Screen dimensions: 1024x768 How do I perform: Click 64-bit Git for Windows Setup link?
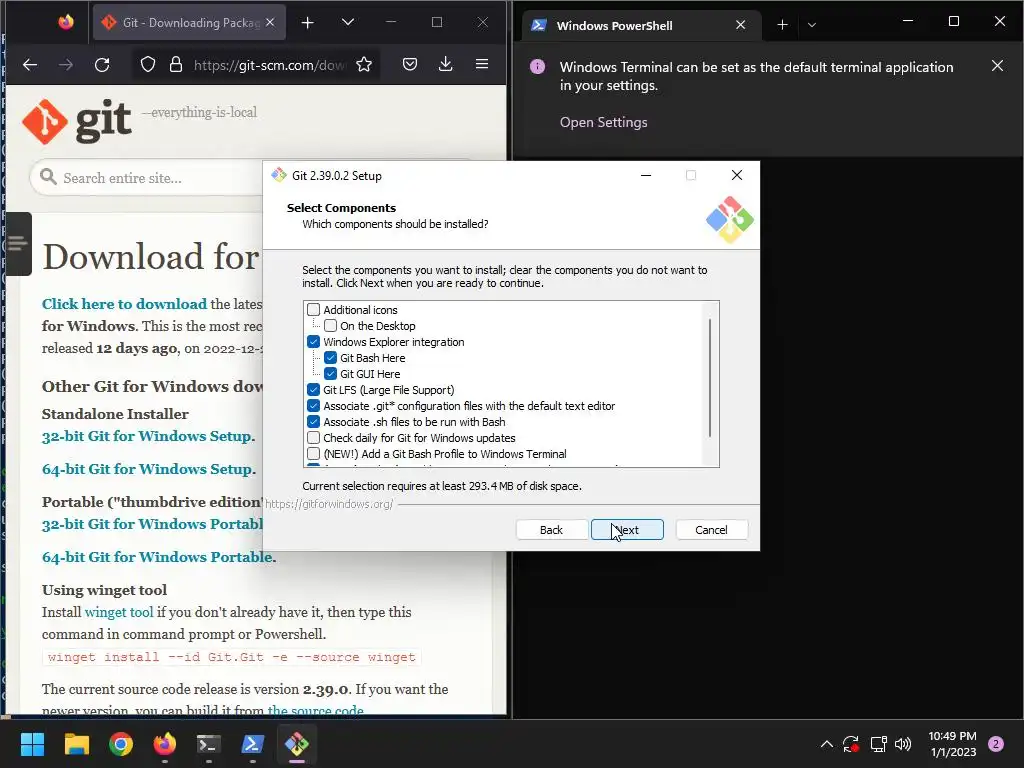coord(148,469)
